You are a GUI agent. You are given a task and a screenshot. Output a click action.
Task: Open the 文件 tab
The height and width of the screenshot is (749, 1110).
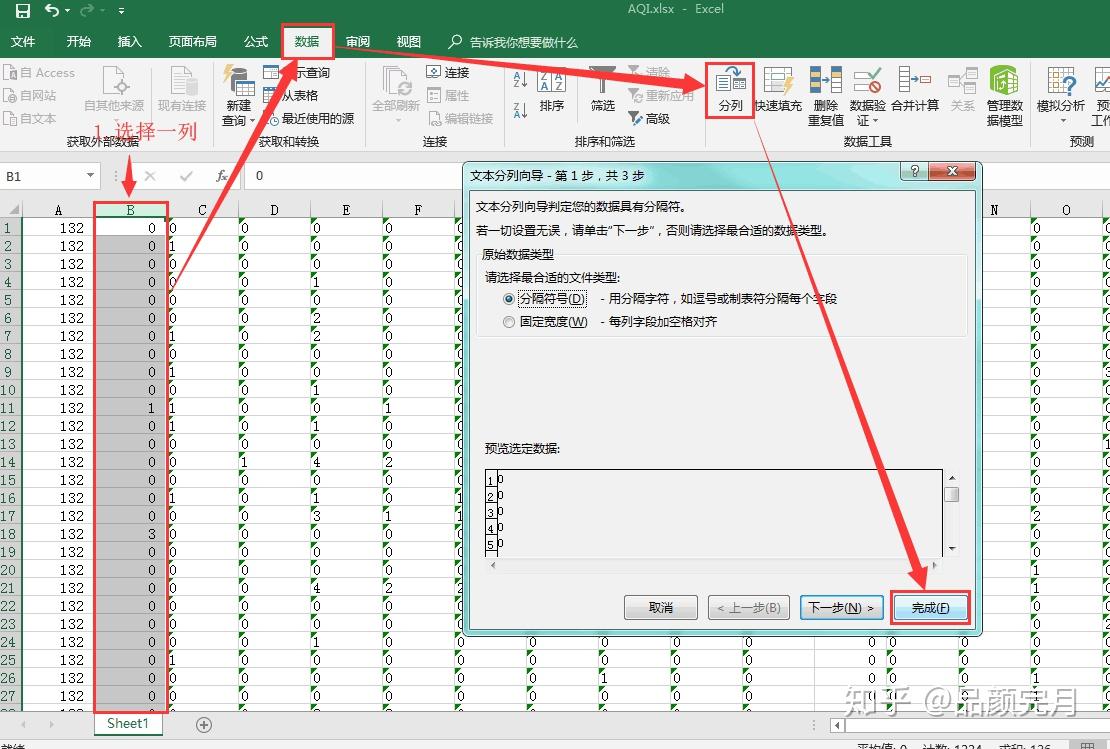[23, 42]
